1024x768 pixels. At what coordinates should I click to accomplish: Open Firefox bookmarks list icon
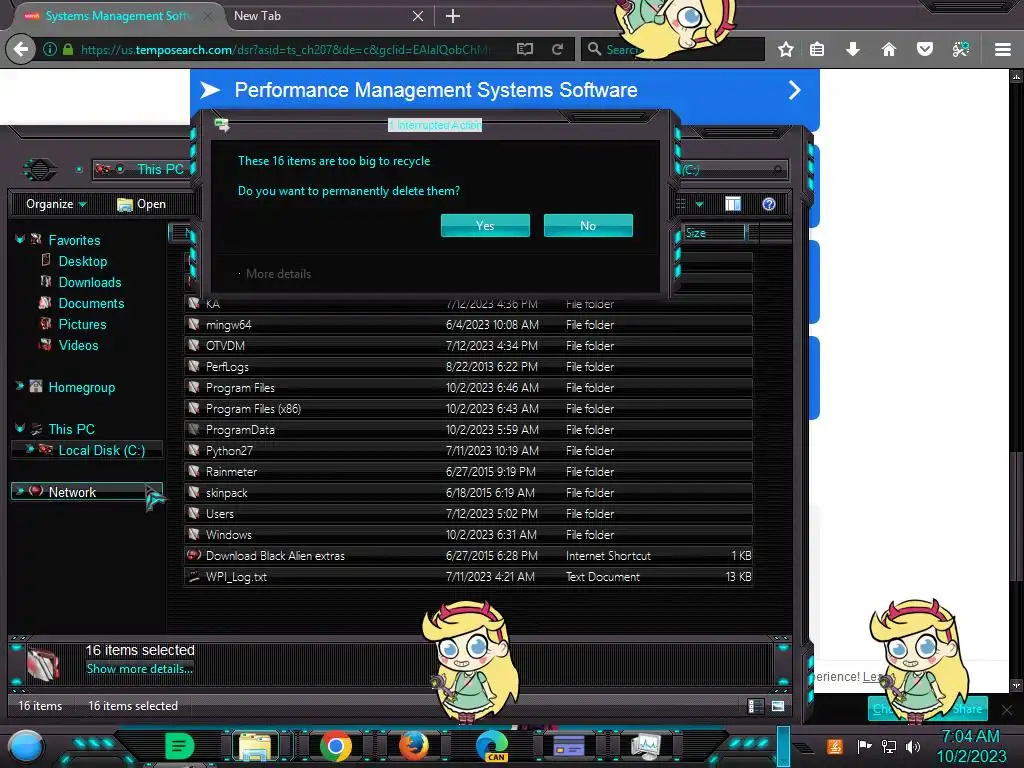coord(817,49)
